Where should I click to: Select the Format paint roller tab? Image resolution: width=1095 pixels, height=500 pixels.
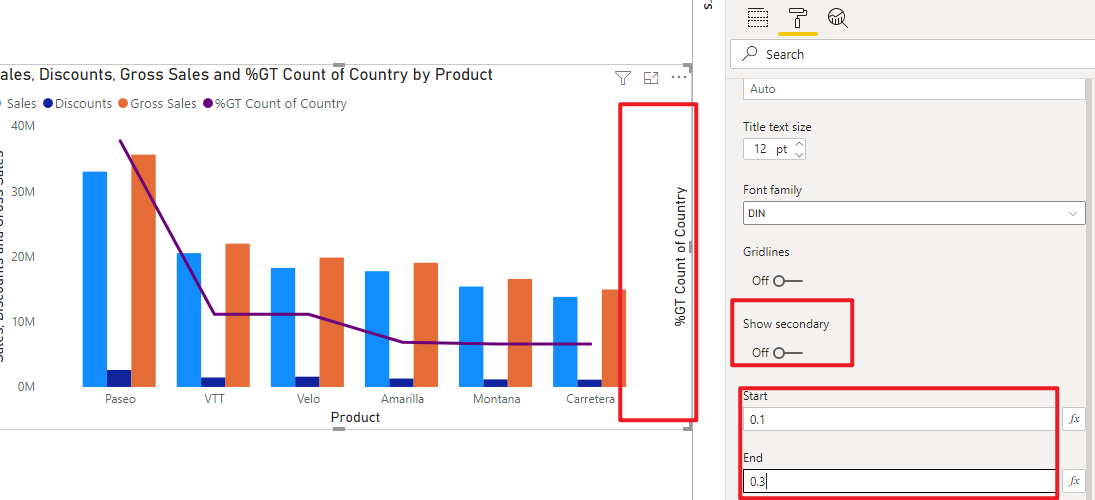click(798, 17)
